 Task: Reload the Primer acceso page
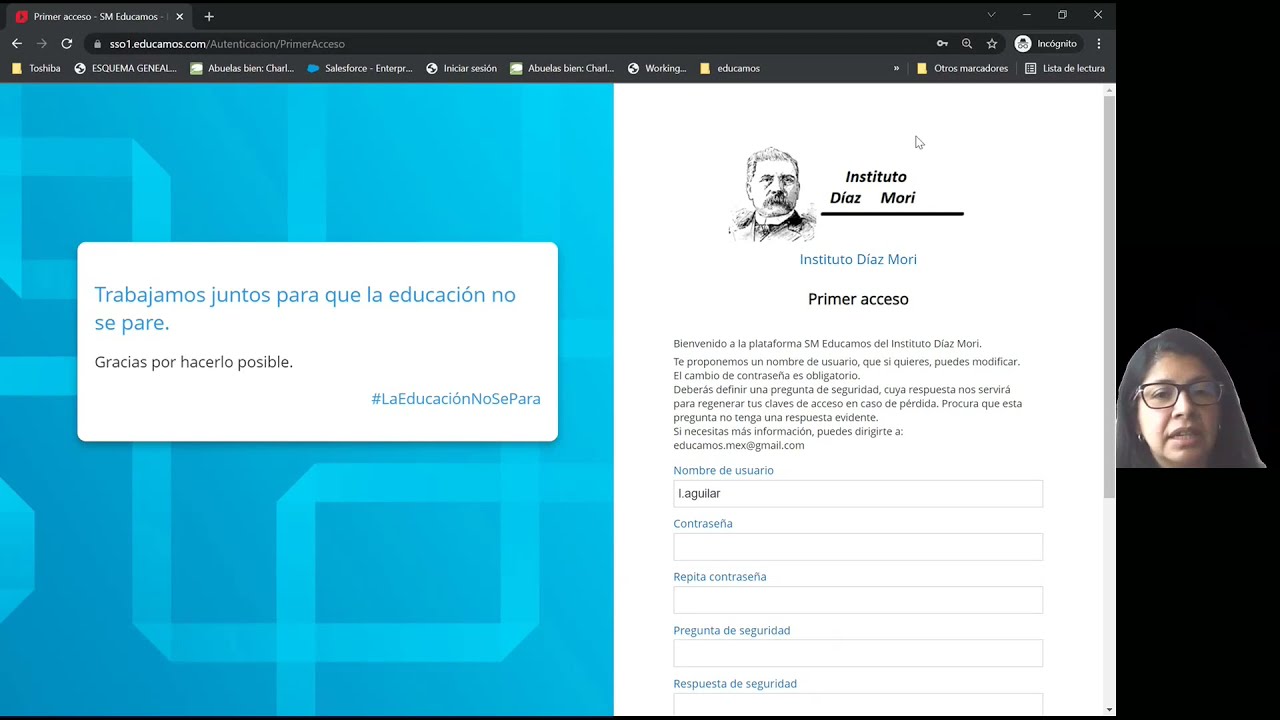(x=67, y=44)
